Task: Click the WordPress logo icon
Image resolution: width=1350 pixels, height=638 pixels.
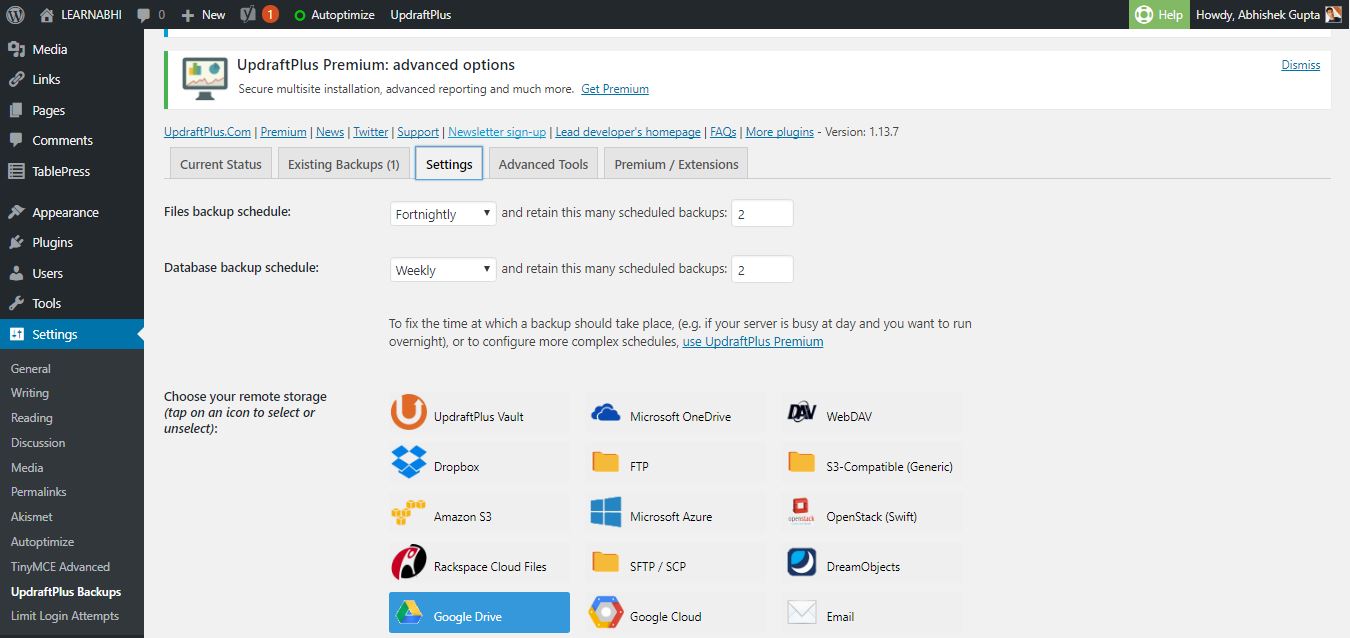Action: click(x=15, y=15)
